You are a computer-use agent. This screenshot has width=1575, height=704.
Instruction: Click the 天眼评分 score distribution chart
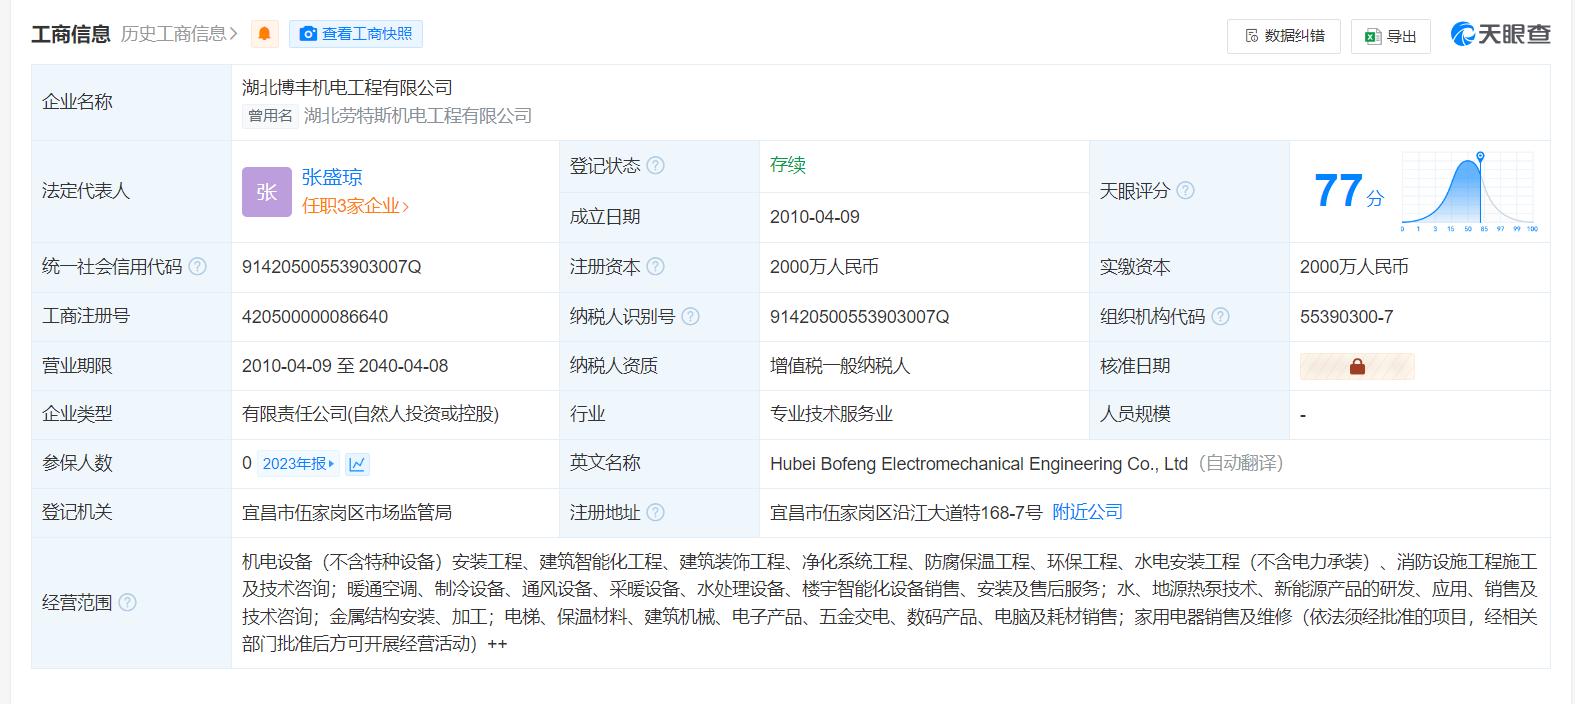1469,192
